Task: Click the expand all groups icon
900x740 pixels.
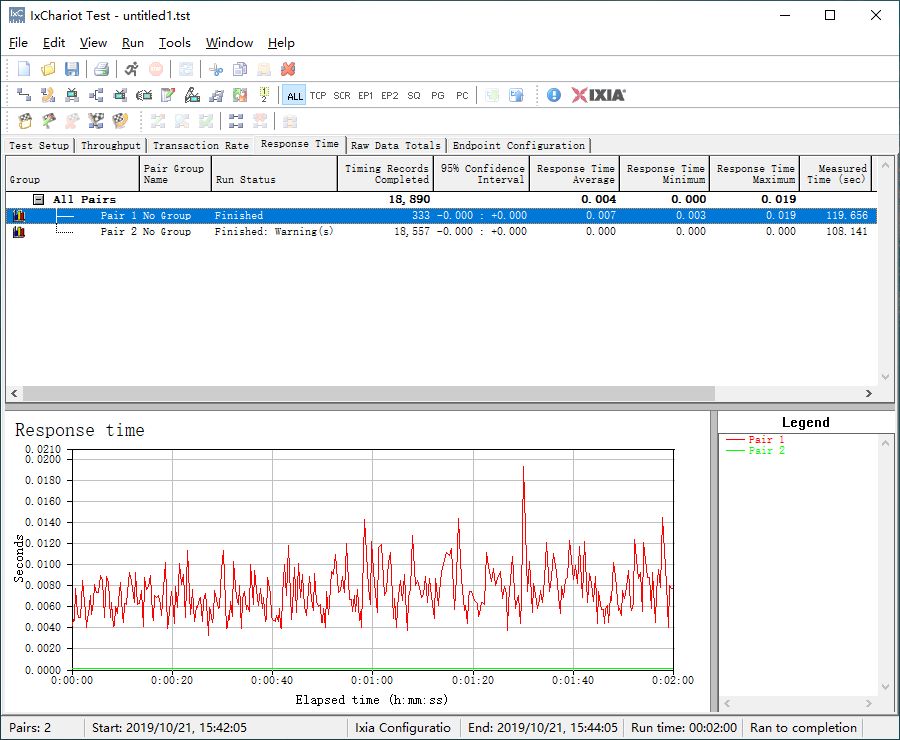Action: point(236,121)
